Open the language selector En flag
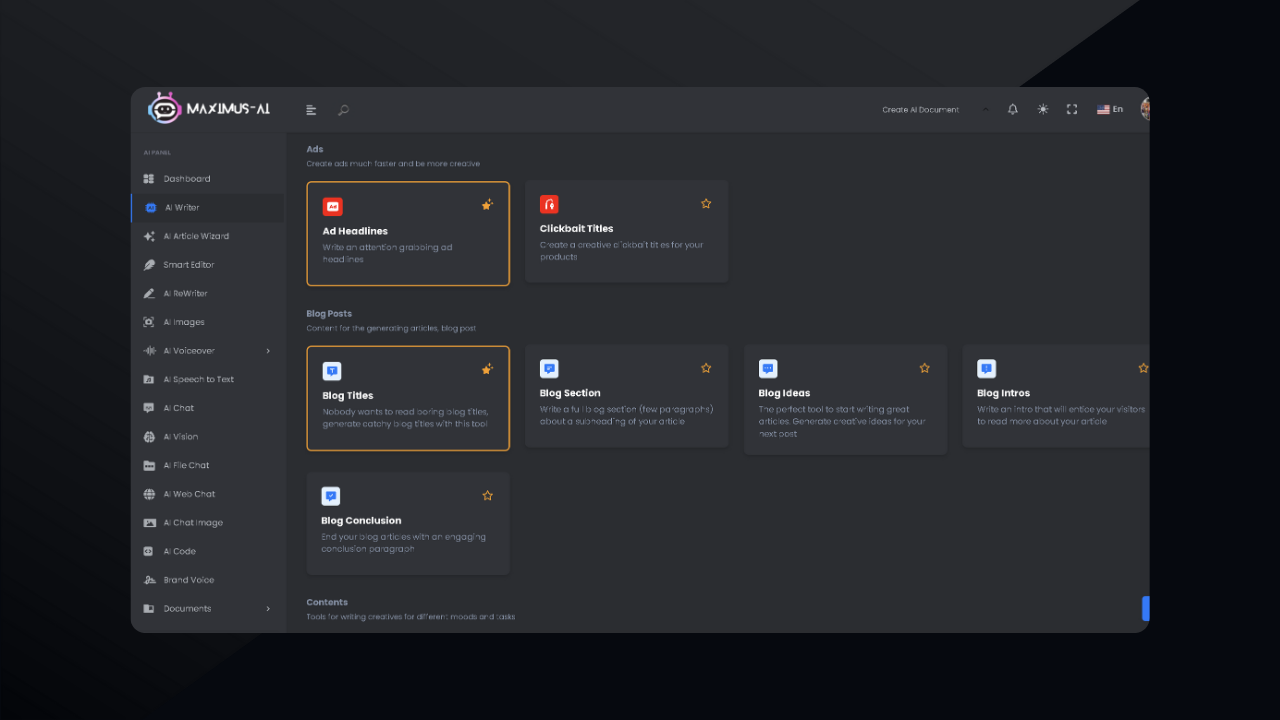 [x=1109, y=110]
